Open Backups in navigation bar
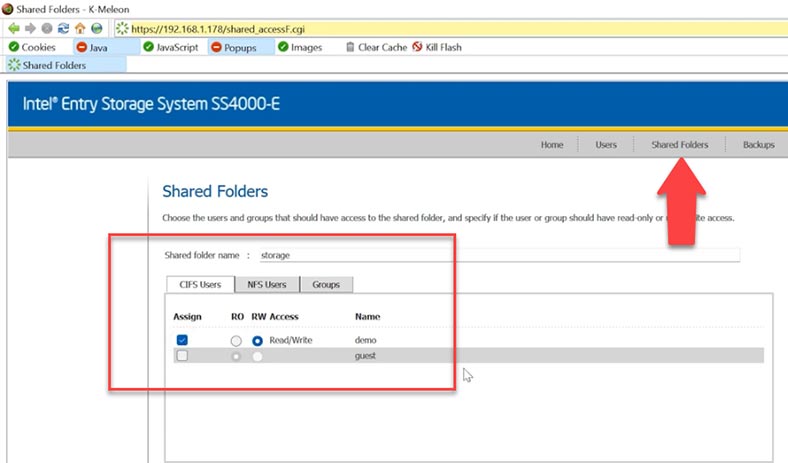 click(758, 145)
